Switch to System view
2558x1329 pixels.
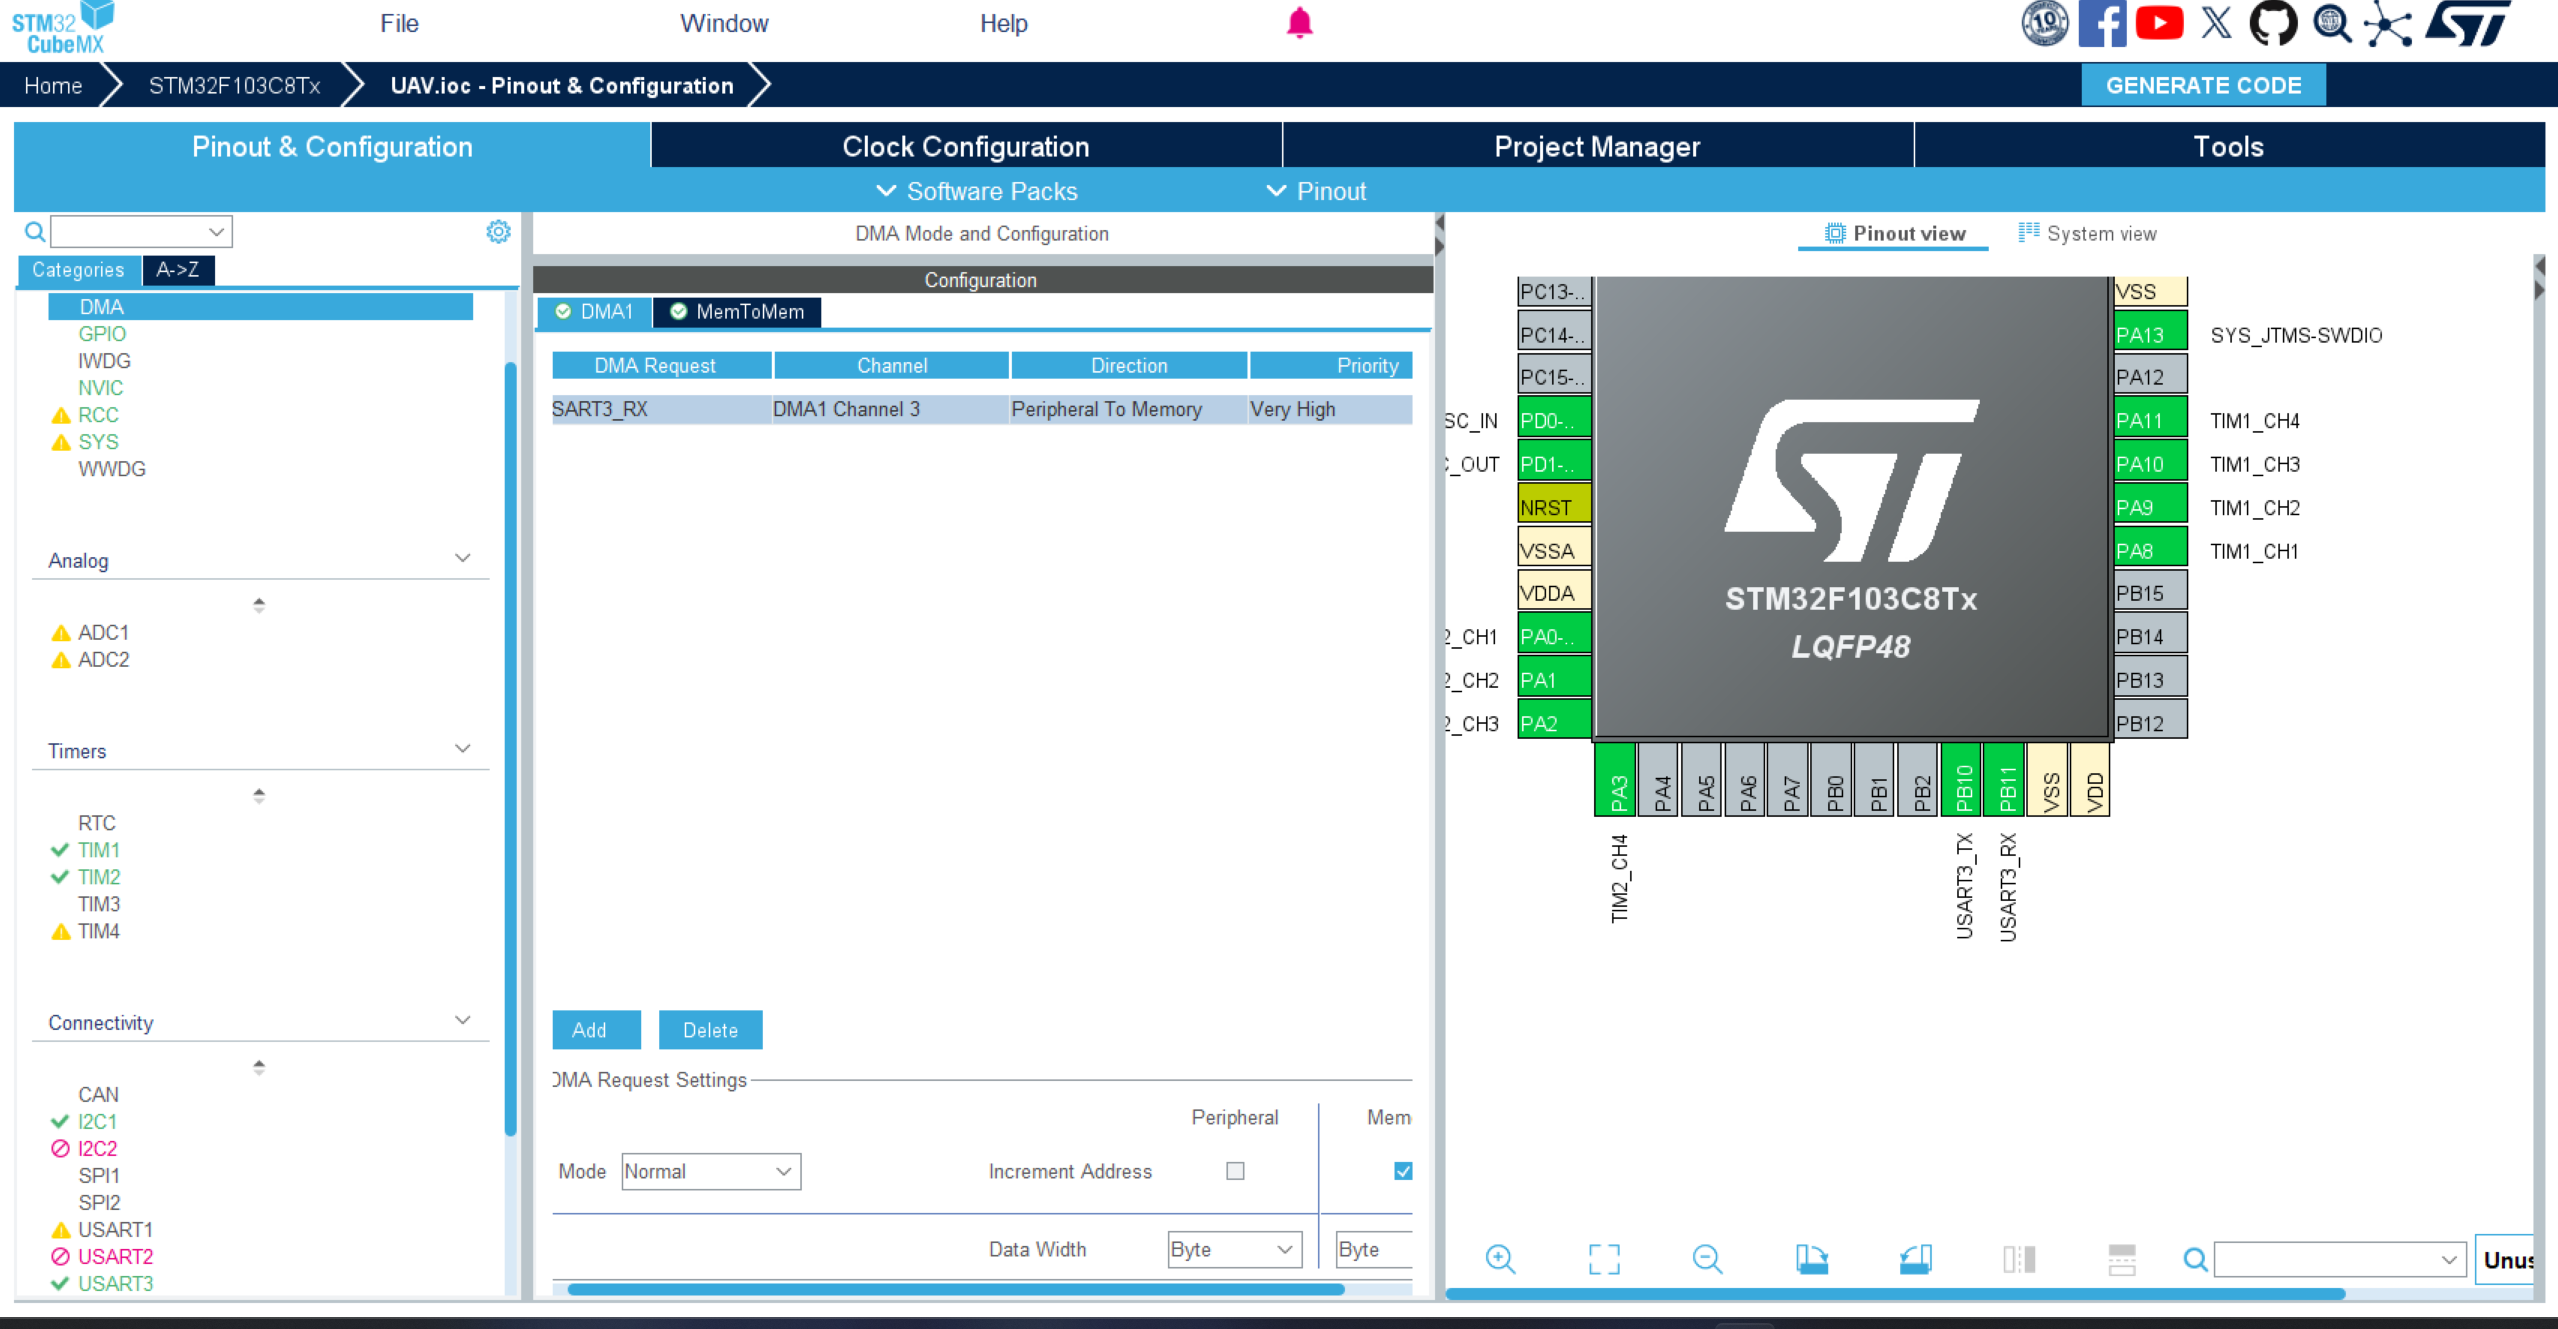2087,233
